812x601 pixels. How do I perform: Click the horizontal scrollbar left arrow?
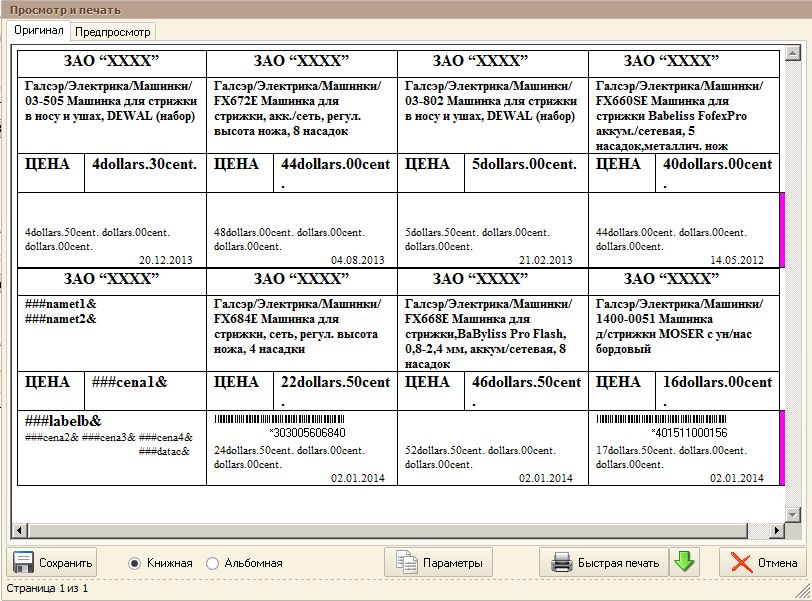[16, 530]
